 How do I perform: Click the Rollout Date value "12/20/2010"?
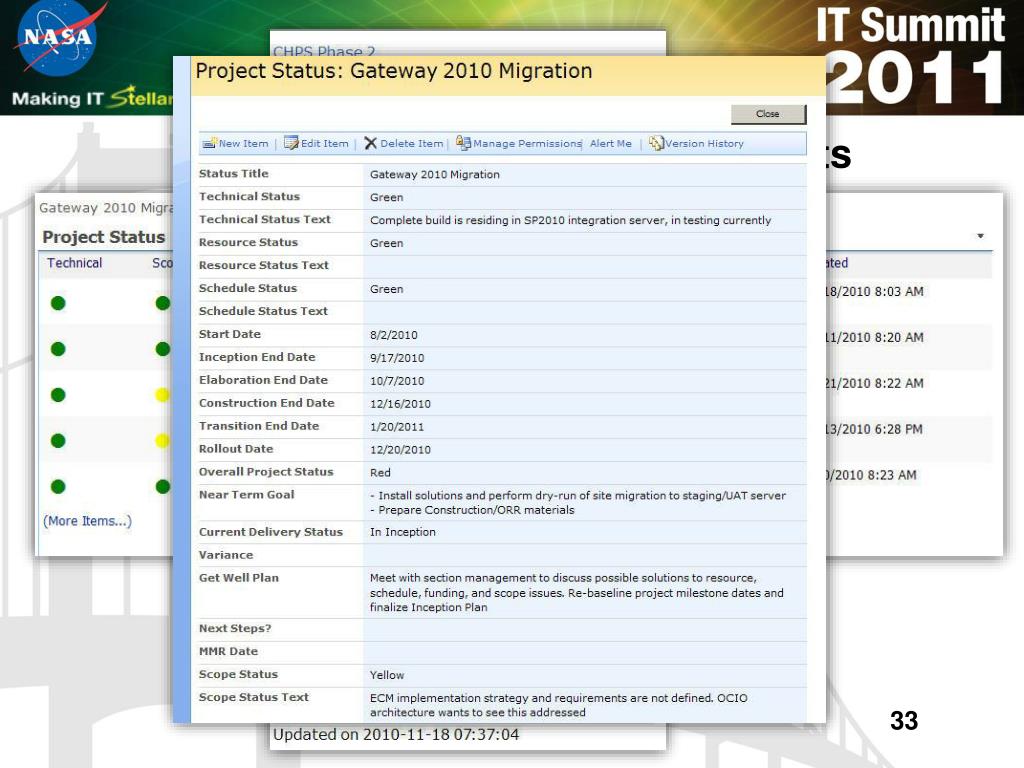400,449
